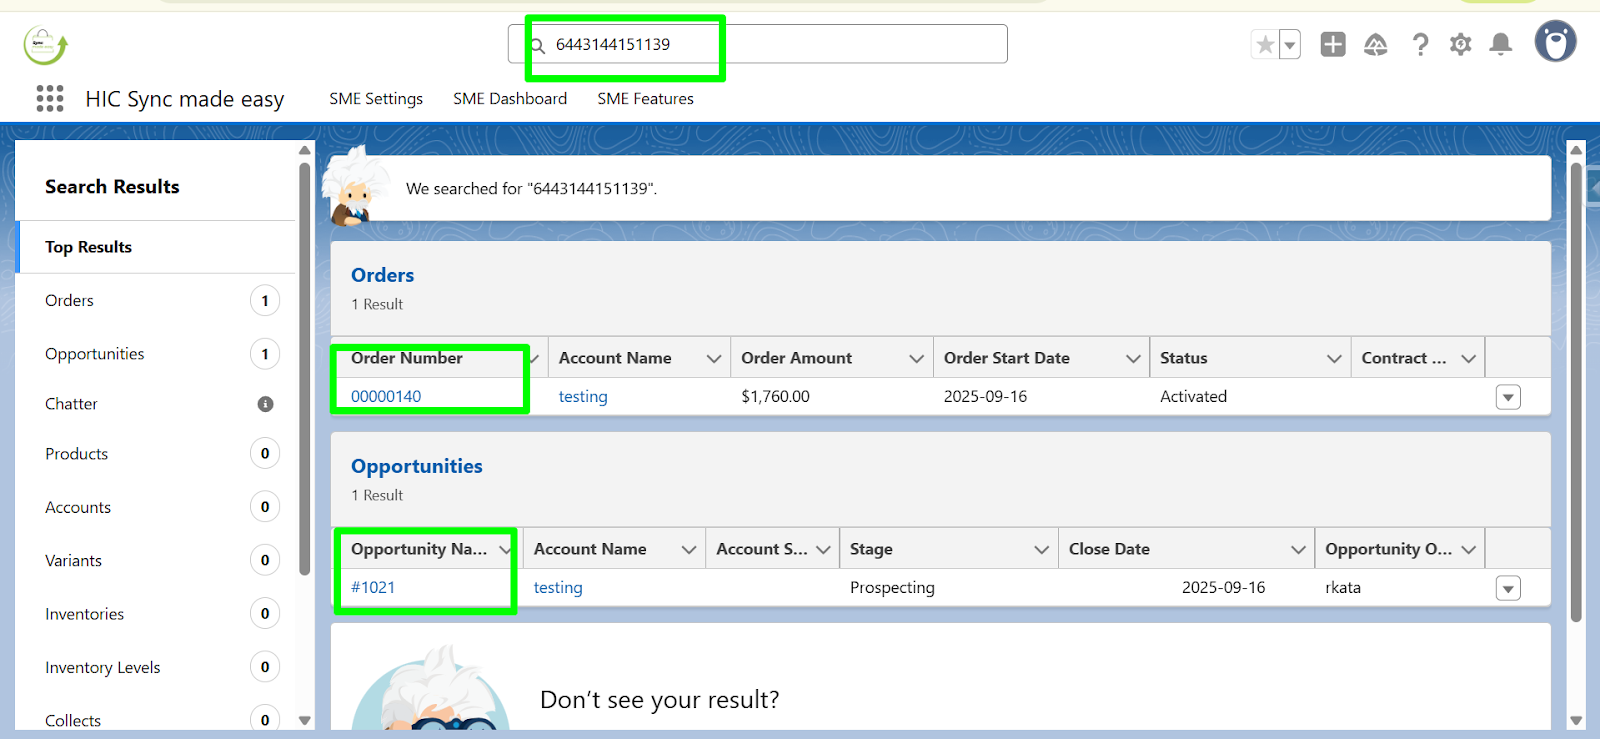Expand Status column menu

pyautogui.click(x=1334, y=358)
